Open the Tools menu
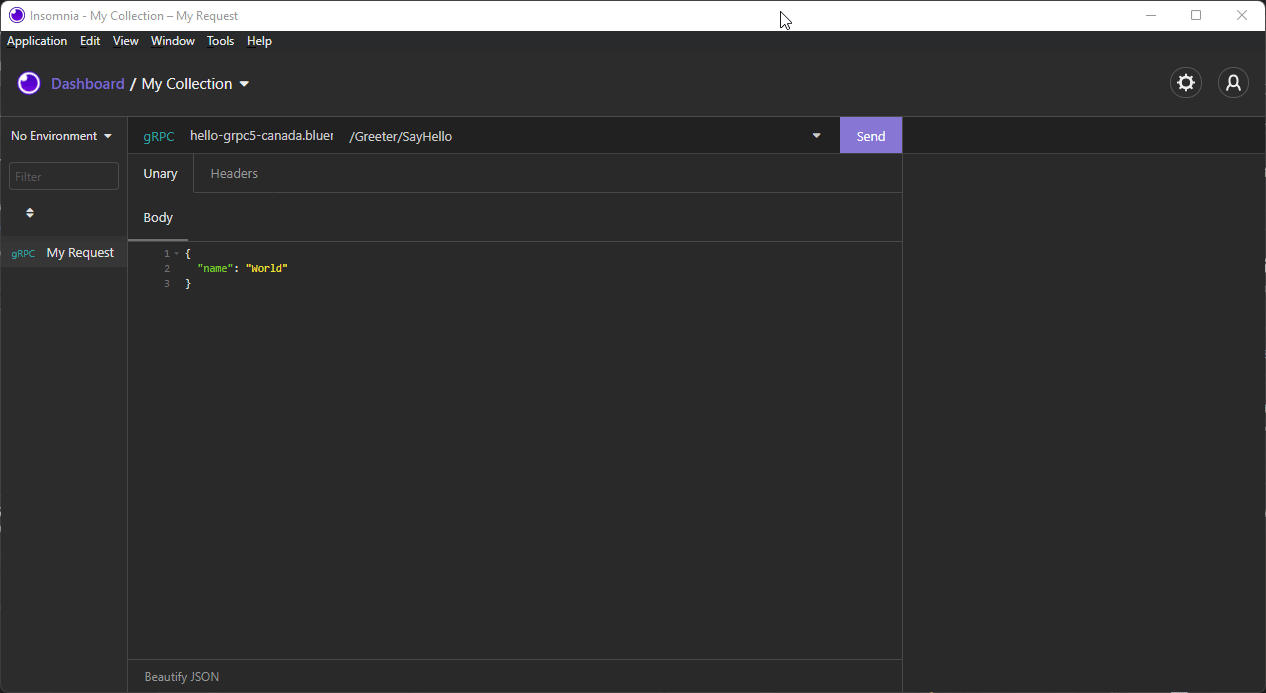Viewport: 1266px width, 693px height. click(220, 41)
